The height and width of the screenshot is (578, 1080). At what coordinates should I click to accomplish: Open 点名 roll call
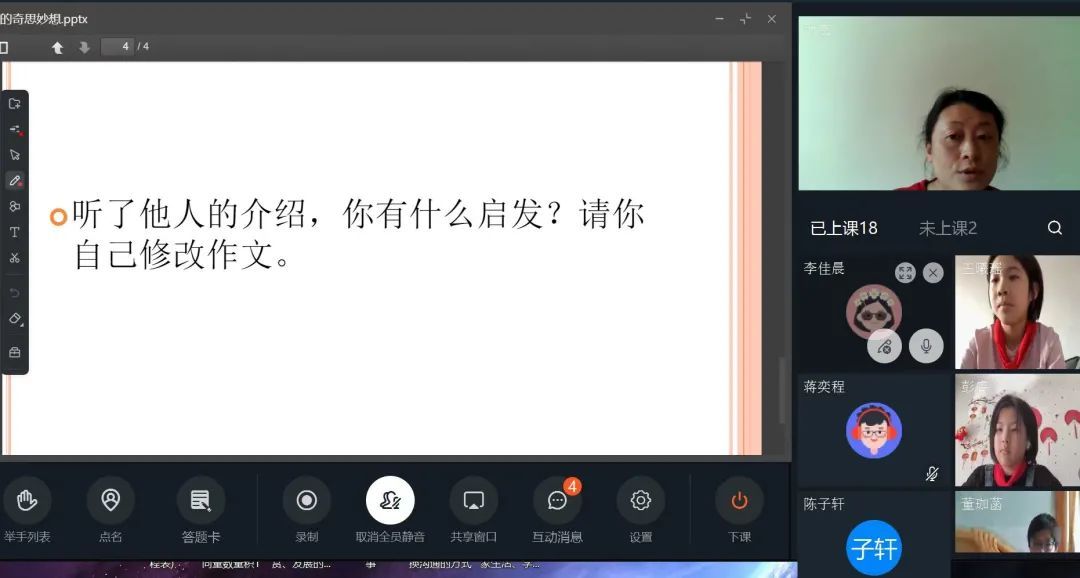click(x=110, y=510)
